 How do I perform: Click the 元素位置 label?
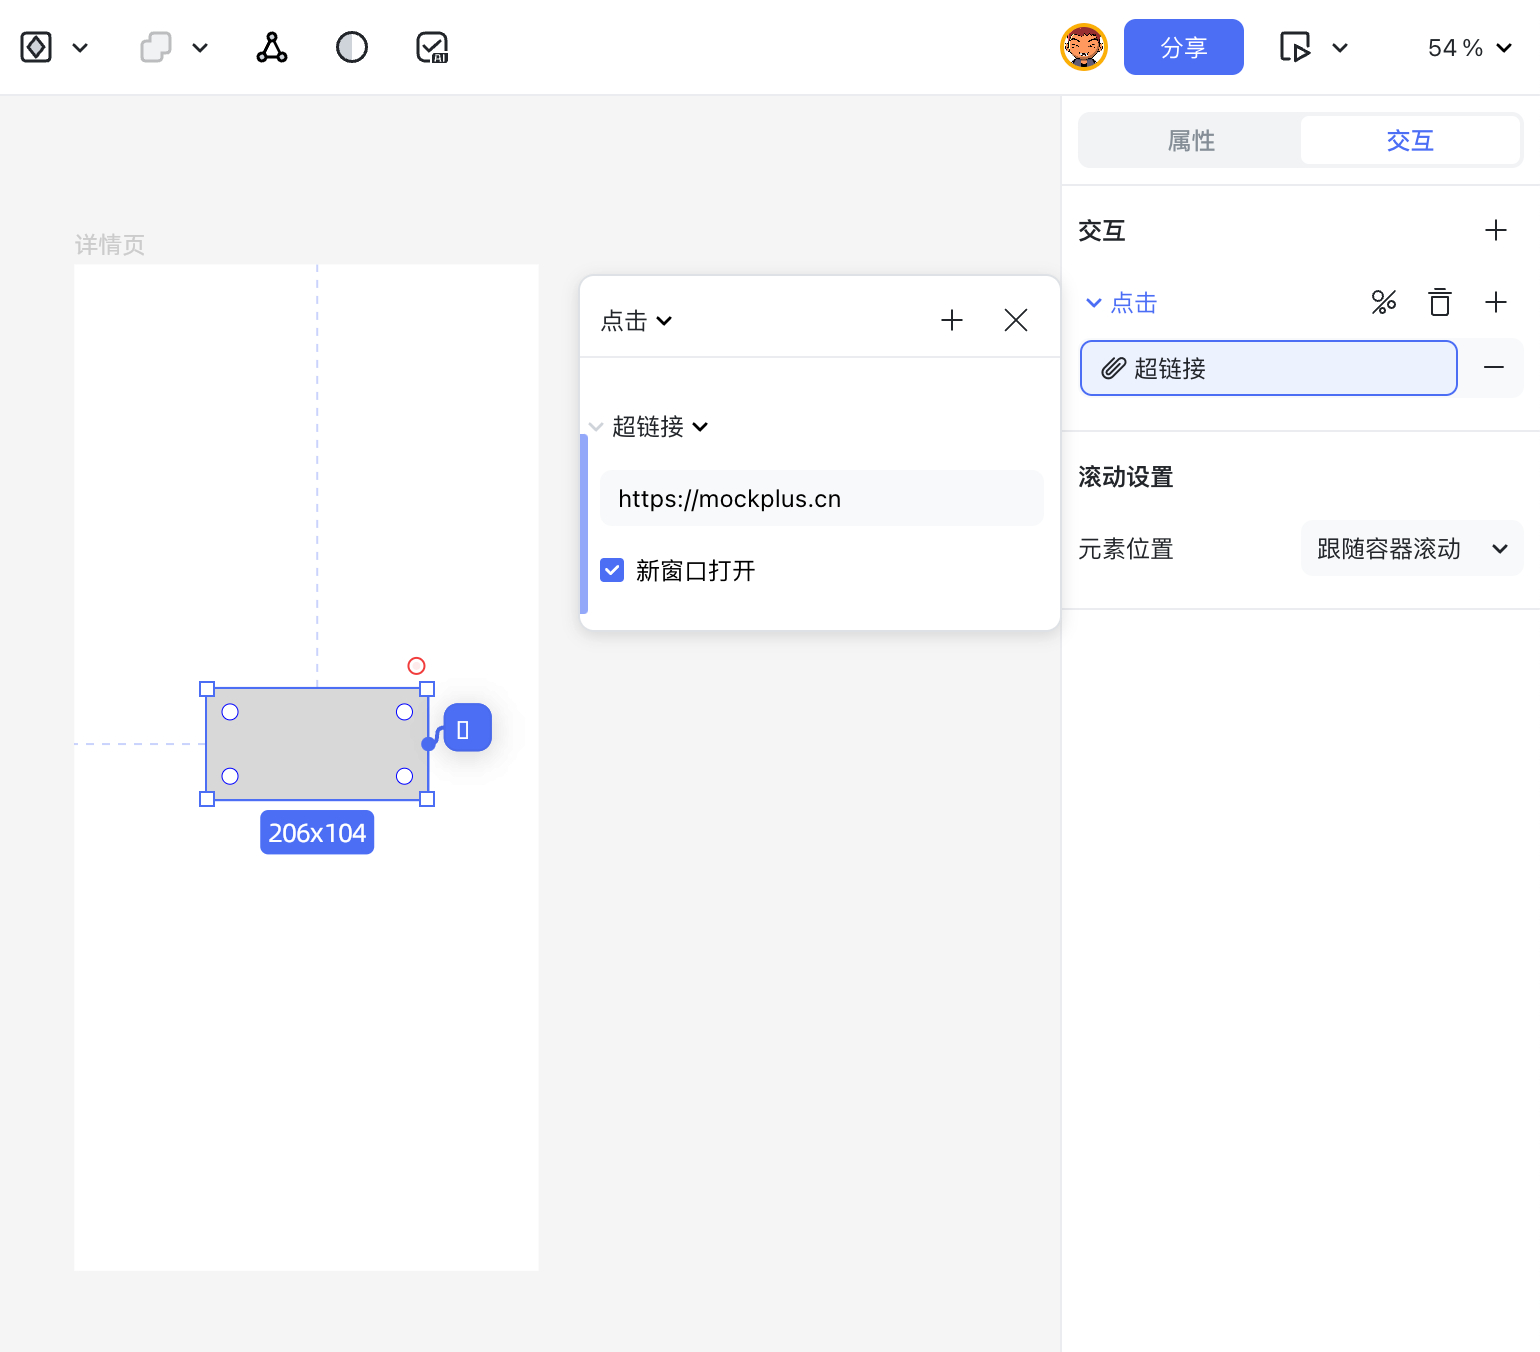[1126, 549]
